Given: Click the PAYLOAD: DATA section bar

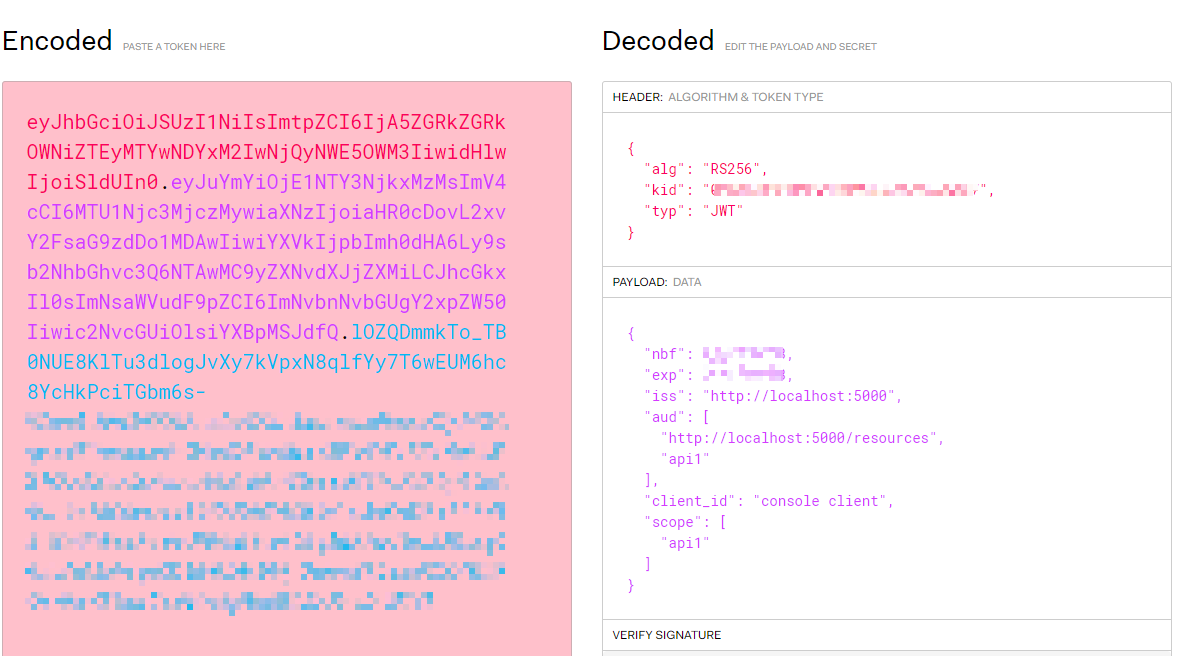Looking at the screenshot, I should click(888, 282).
